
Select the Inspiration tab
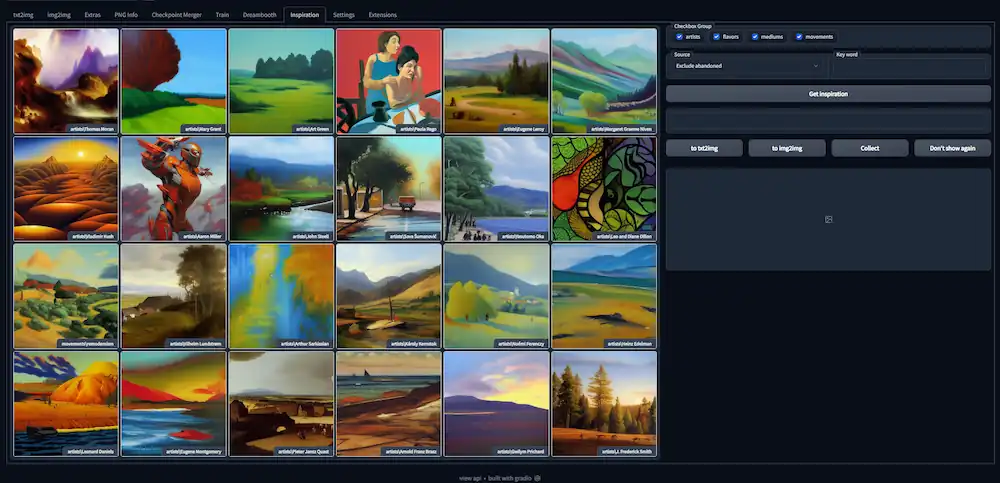point(304,15)
